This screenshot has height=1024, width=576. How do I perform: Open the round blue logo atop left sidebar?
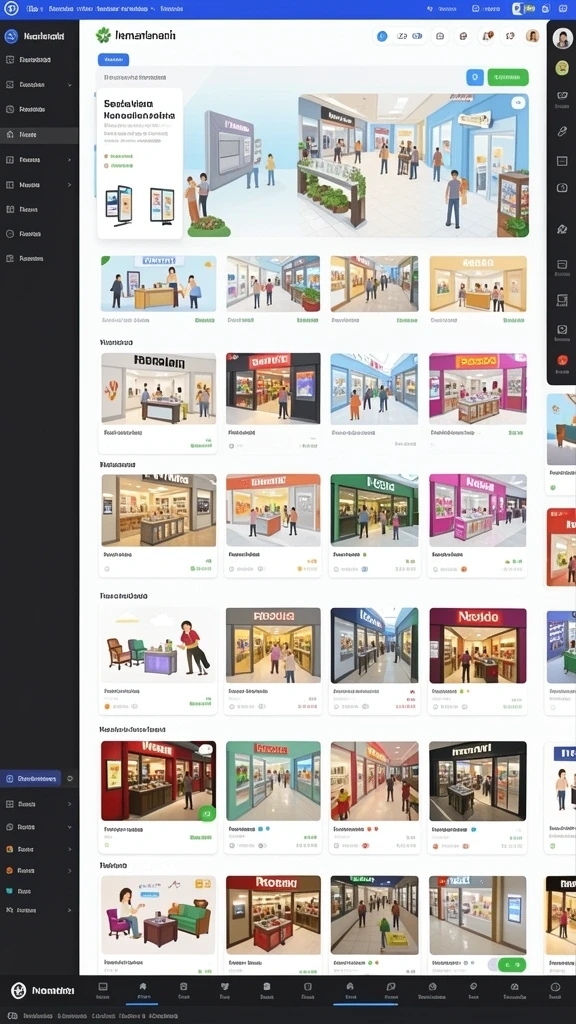tap(10, 37)
